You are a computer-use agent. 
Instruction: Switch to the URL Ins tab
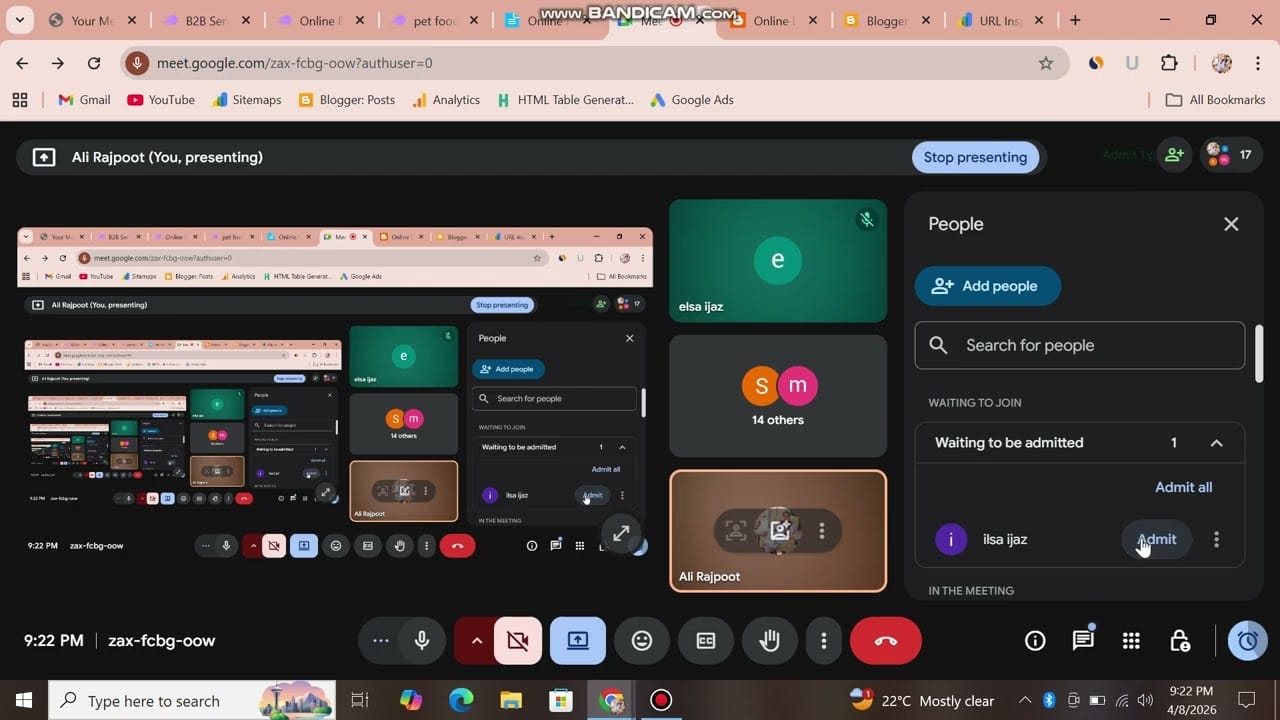[1002, 20]
